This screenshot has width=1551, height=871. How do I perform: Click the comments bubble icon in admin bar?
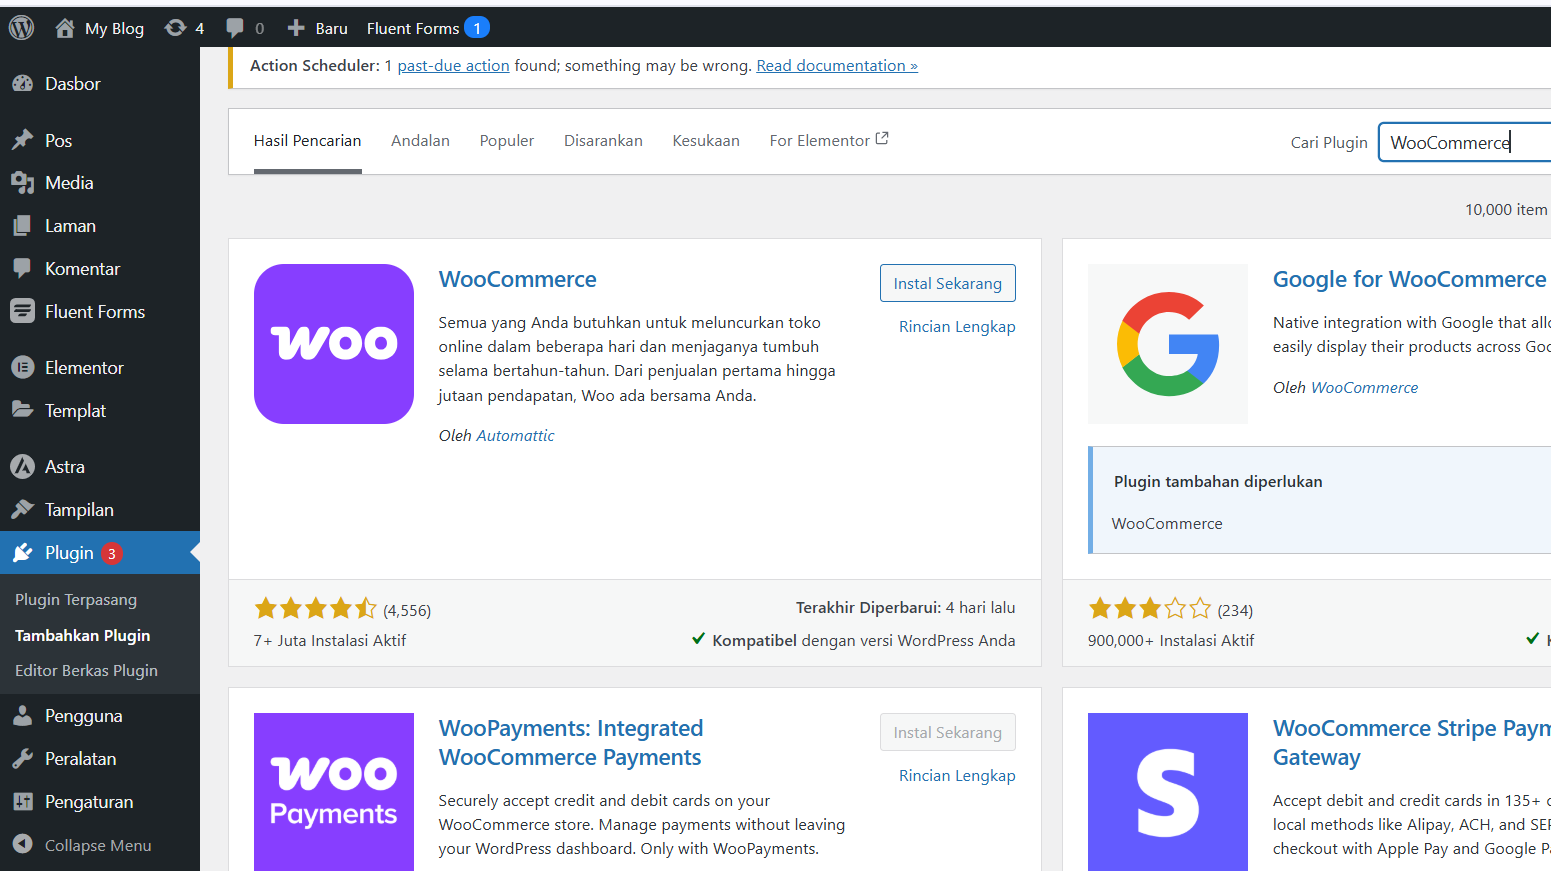(x=236, y=28)
